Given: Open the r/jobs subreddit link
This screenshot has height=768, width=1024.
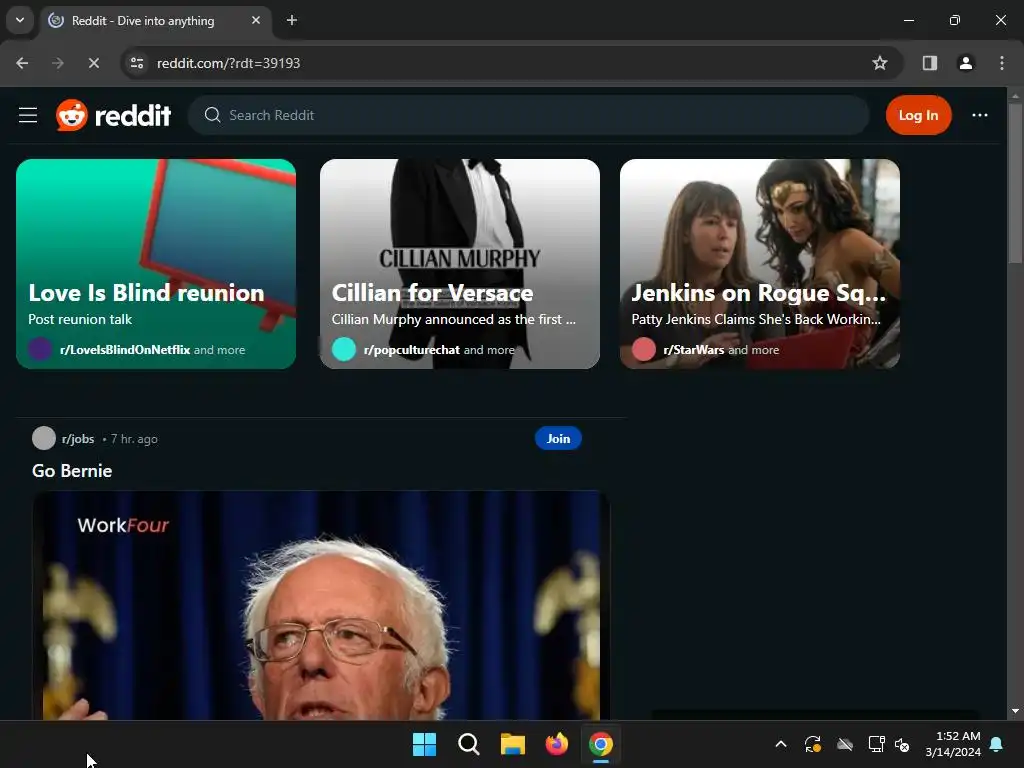Looking at the screenshot, I should pyautogui.click(x=78, y=439).
